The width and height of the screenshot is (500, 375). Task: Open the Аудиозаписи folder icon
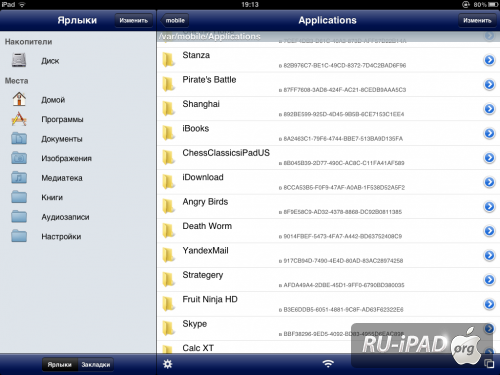pyautogui.click(x=19, y=216)
